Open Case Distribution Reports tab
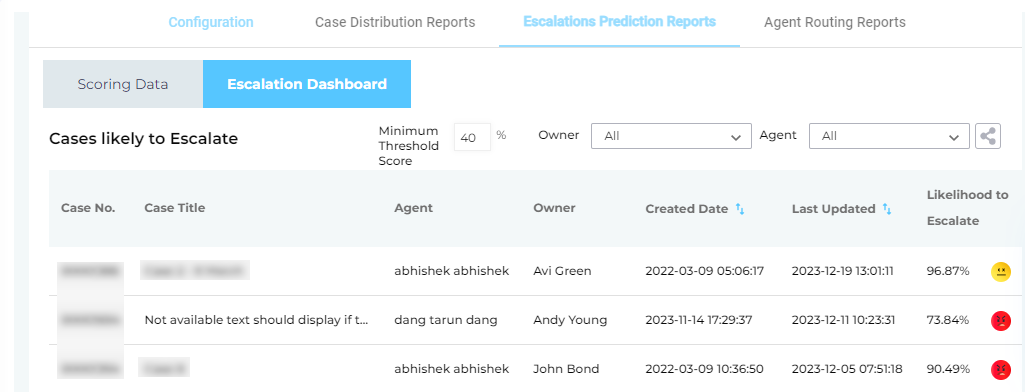 (395, 22)
